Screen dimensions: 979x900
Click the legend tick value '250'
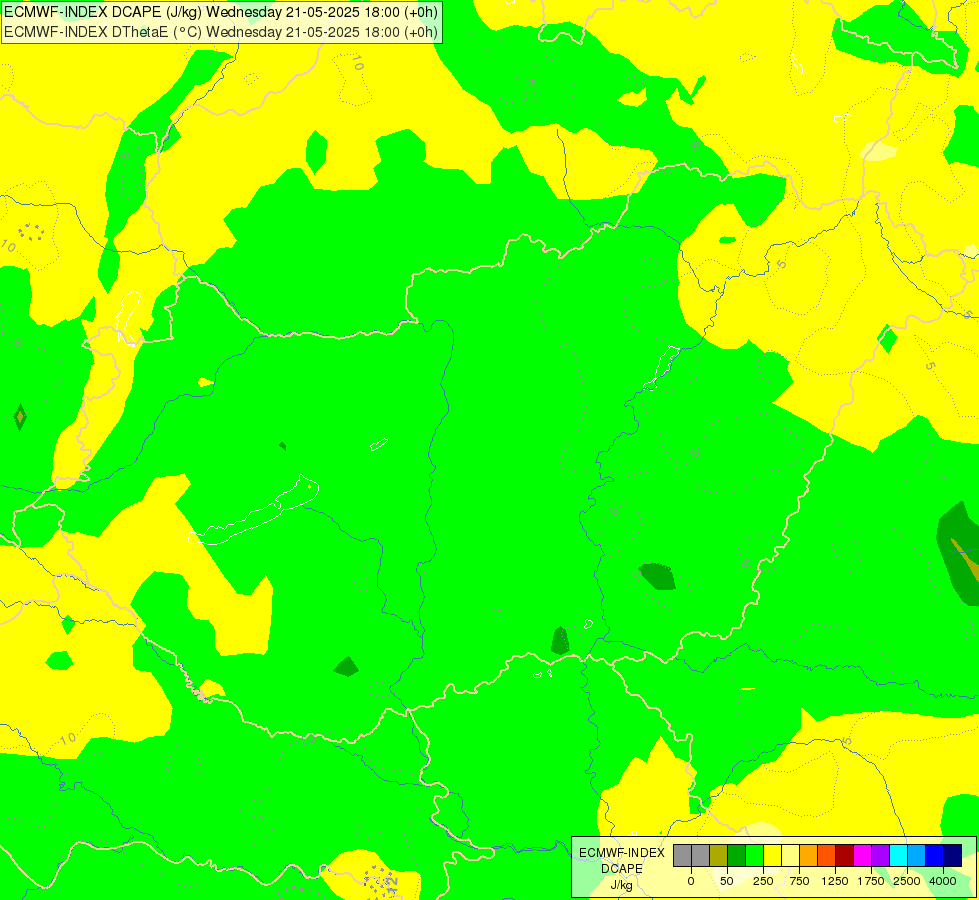763,881
